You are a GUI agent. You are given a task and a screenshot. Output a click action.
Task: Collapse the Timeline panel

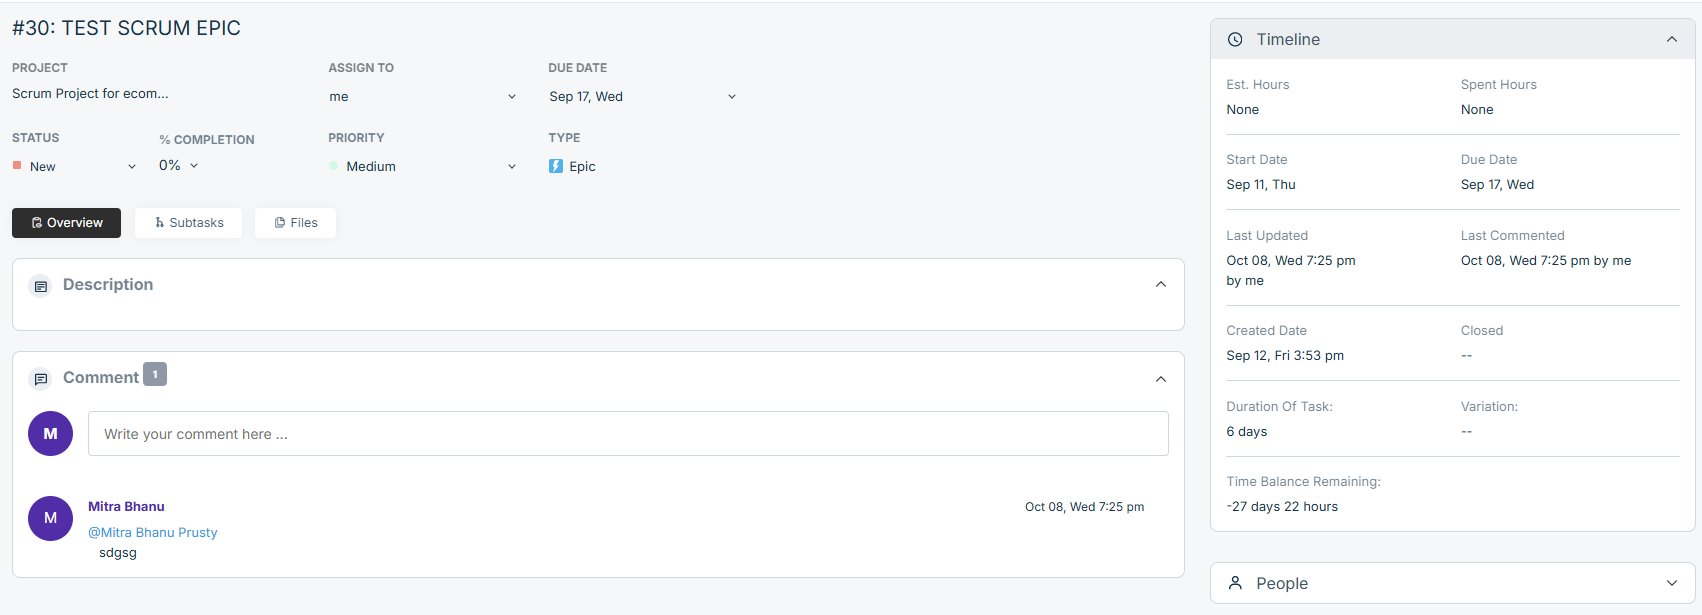click(x=1671, y=40)
